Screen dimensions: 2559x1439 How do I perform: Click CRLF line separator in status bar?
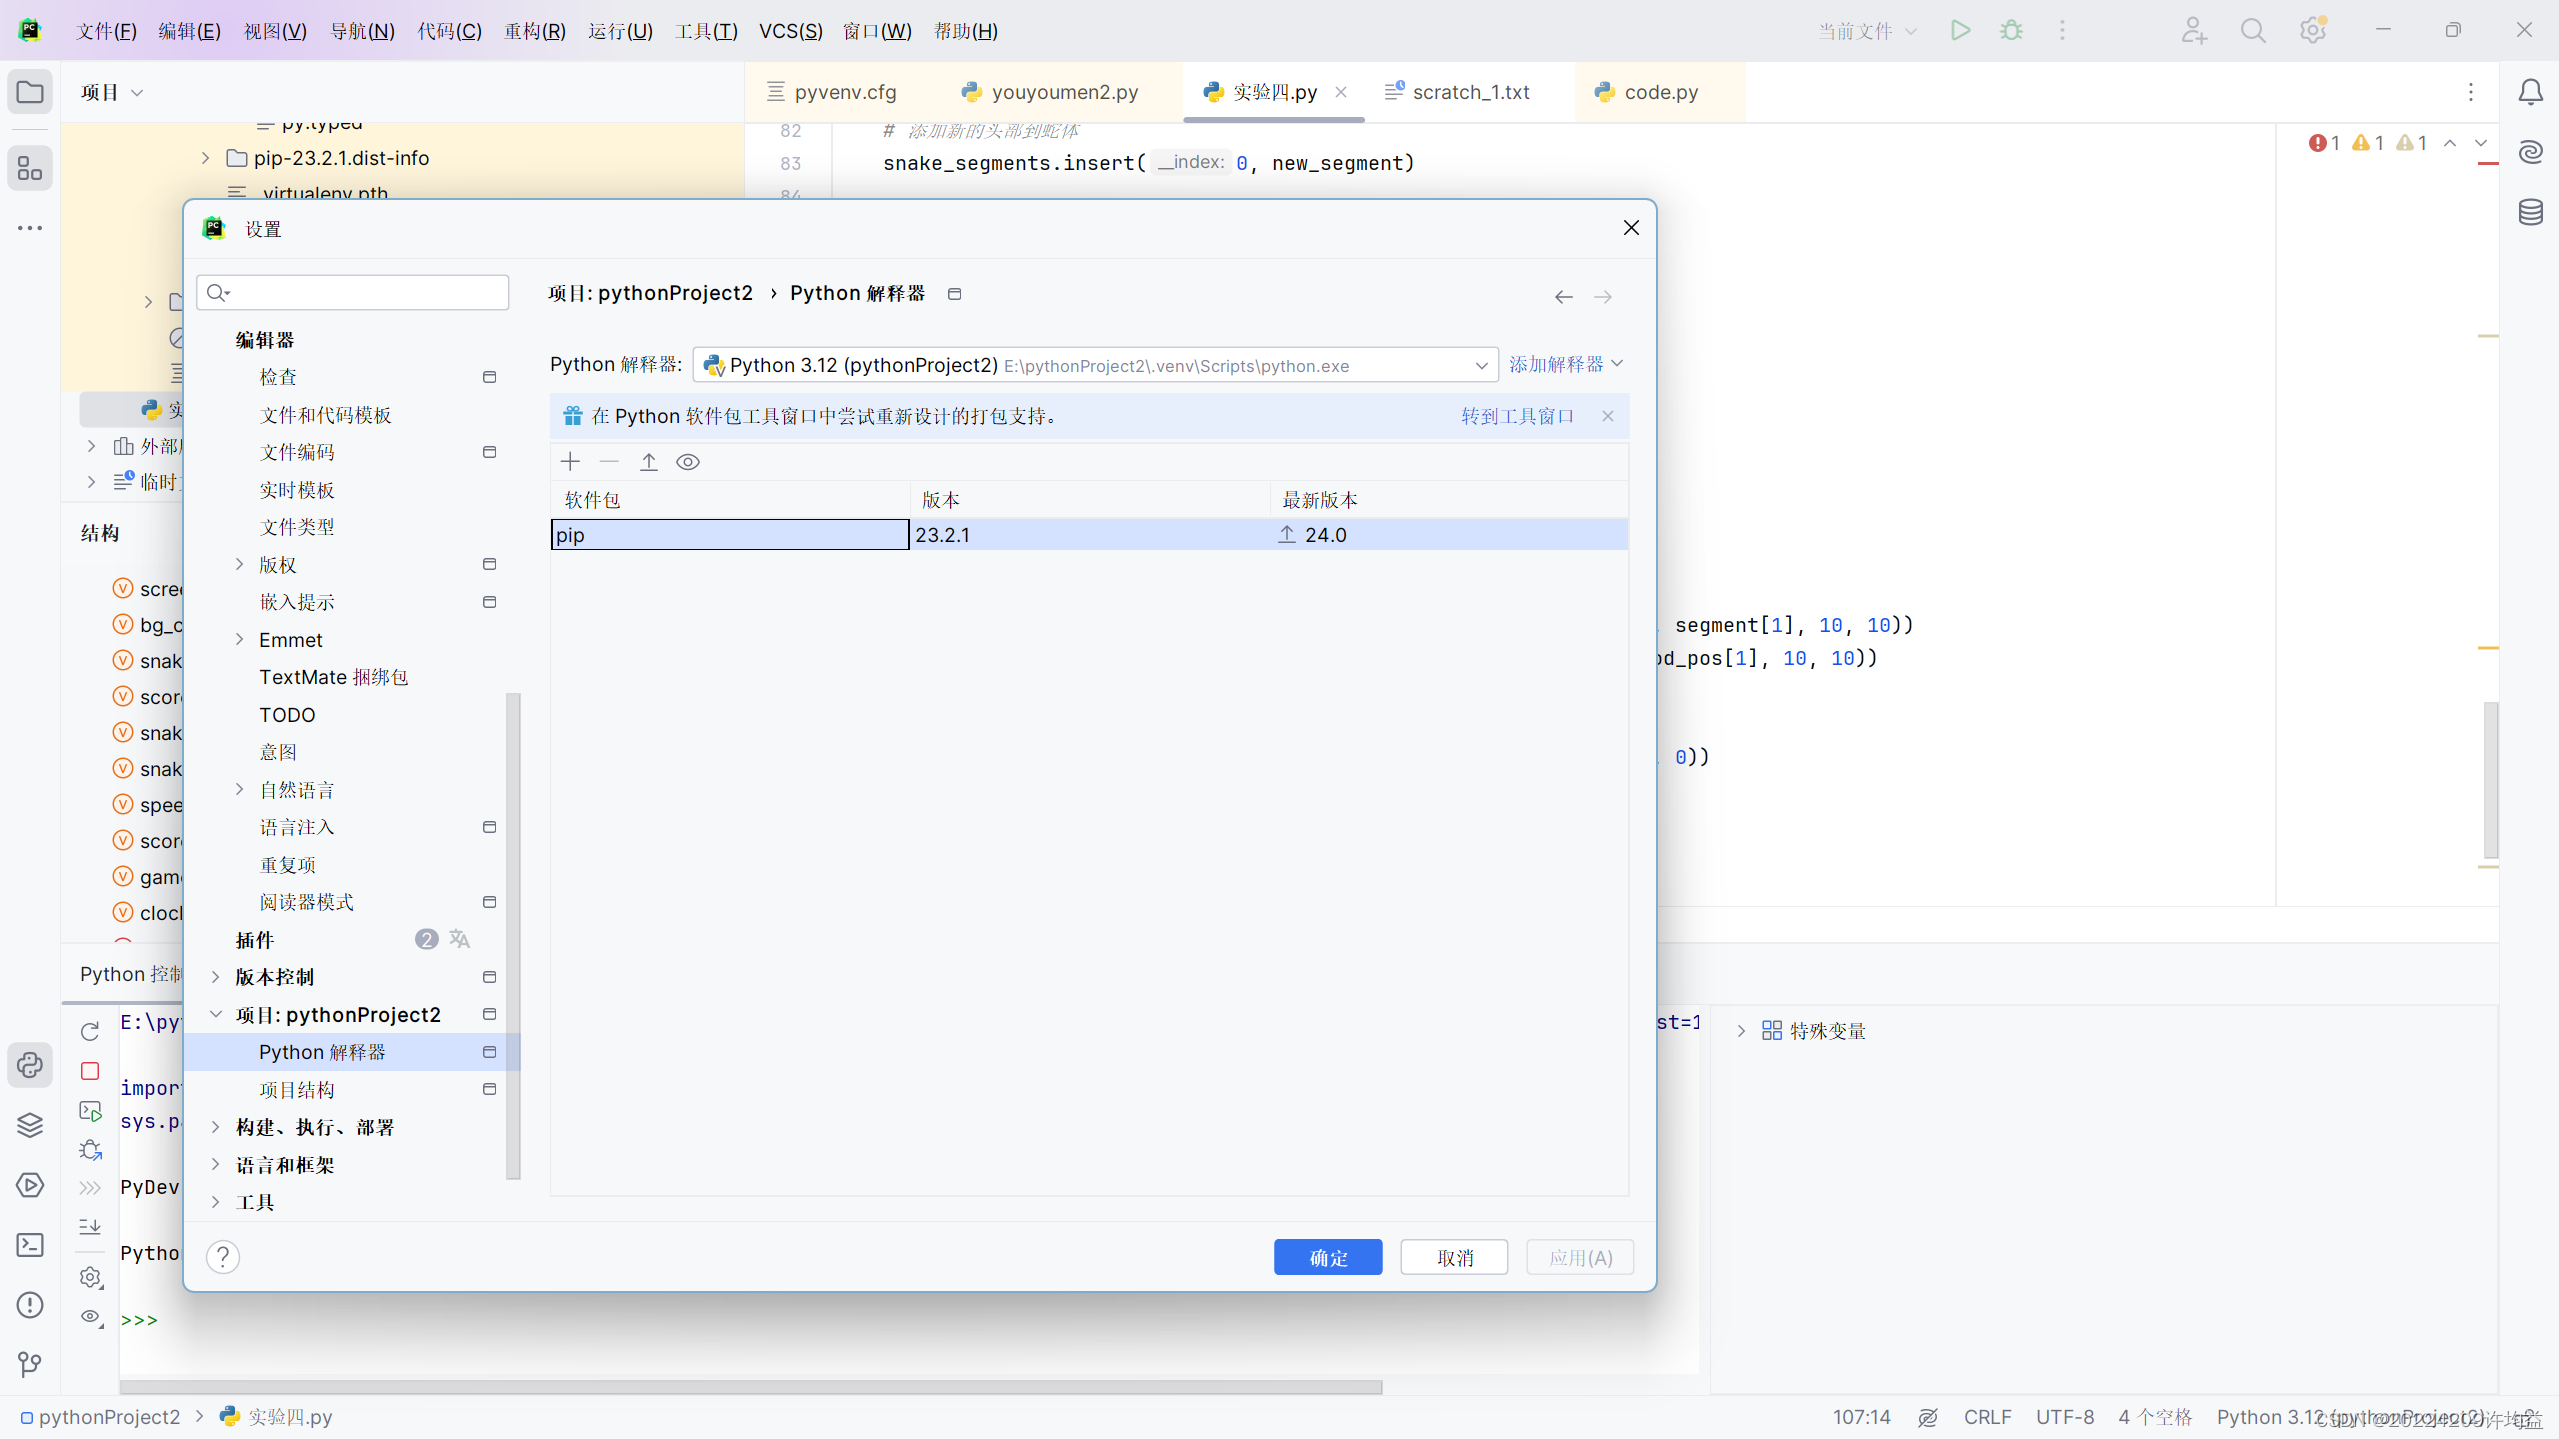tap(1986, 1417)
